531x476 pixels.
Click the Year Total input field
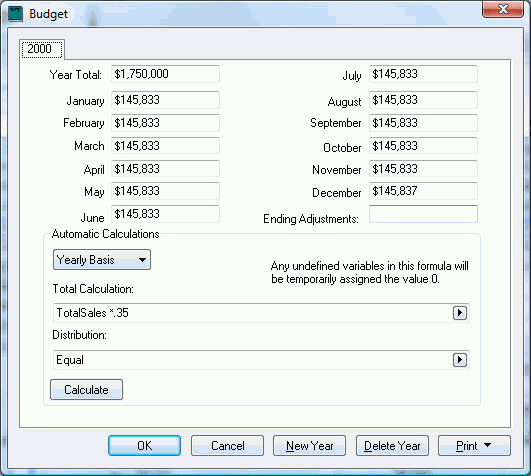coord(165,74)
